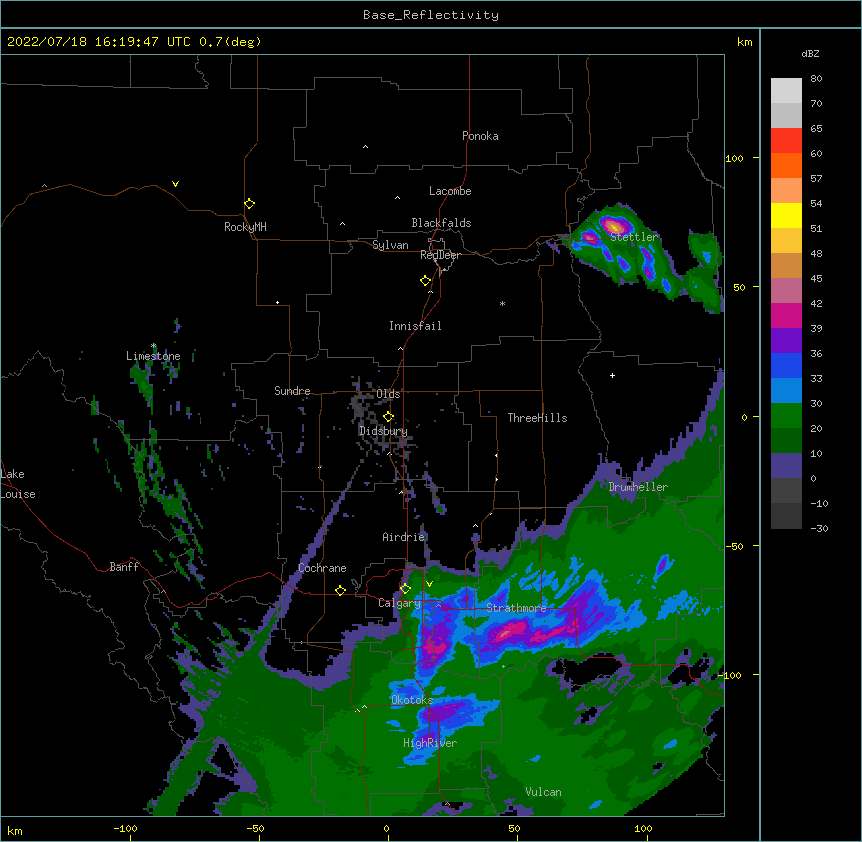Click the Strathmore label
The image size is (862, 842).
[x=516, y=608]
